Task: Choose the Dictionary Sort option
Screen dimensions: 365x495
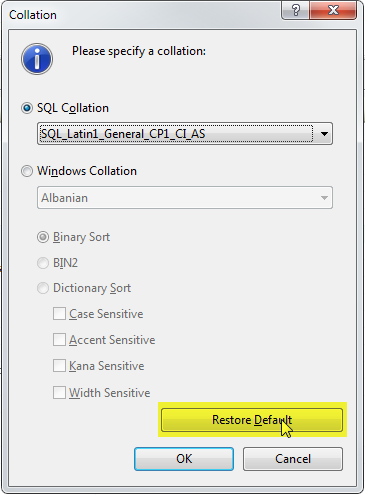Action: [x=43, y=288]
